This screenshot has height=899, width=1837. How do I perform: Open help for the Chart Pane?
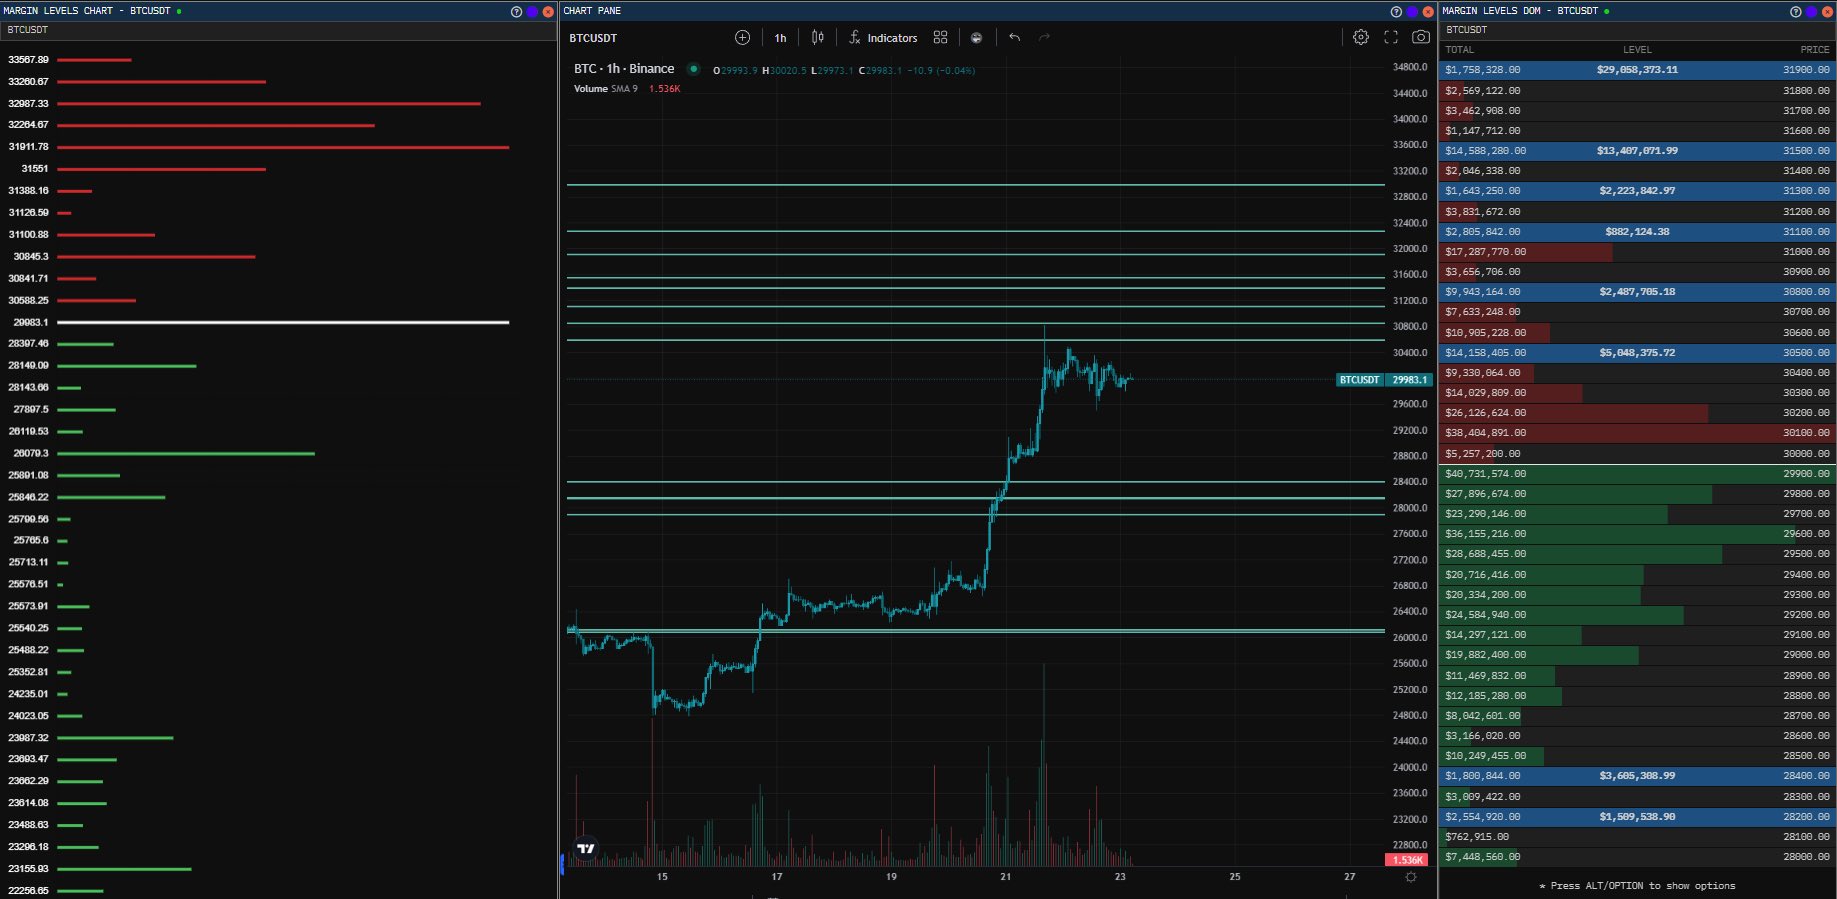1396,12
